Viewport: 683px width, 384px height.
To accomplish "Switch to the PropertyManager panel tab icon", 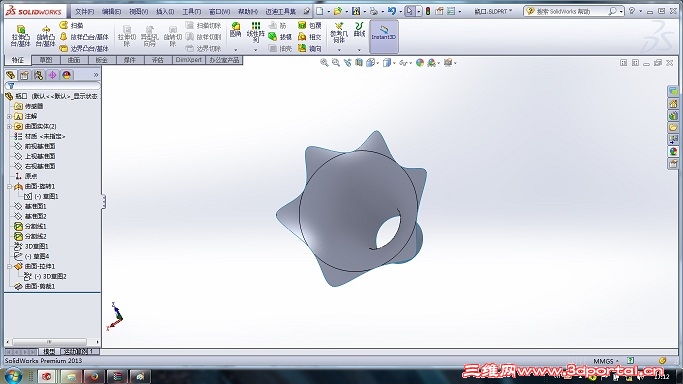I will click(x=24, y=75).
